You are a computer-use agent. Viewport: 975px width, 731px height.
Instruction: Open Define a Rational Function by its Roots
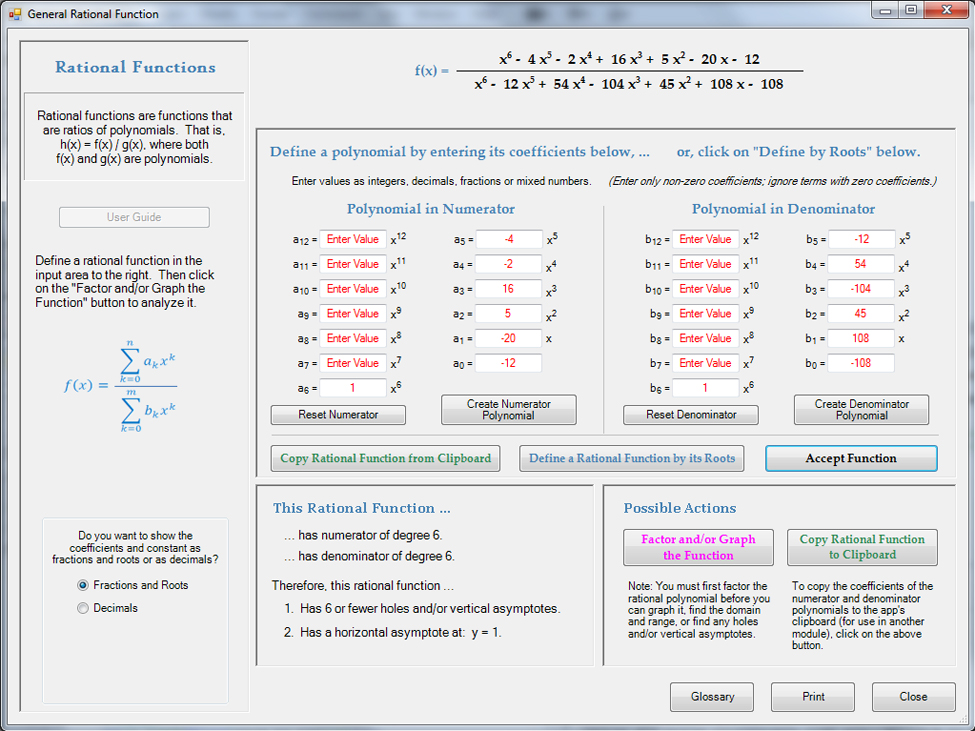632,458
